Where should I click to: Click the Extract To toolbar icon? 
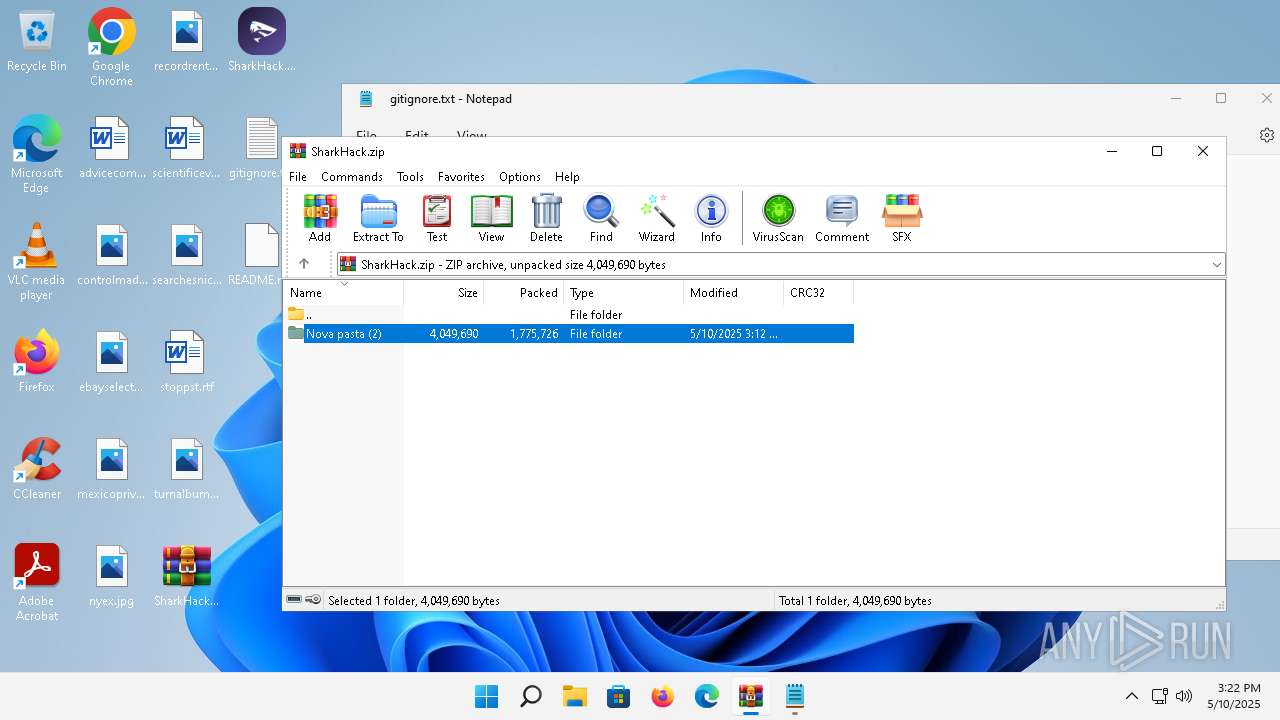(x=378, y=218)
